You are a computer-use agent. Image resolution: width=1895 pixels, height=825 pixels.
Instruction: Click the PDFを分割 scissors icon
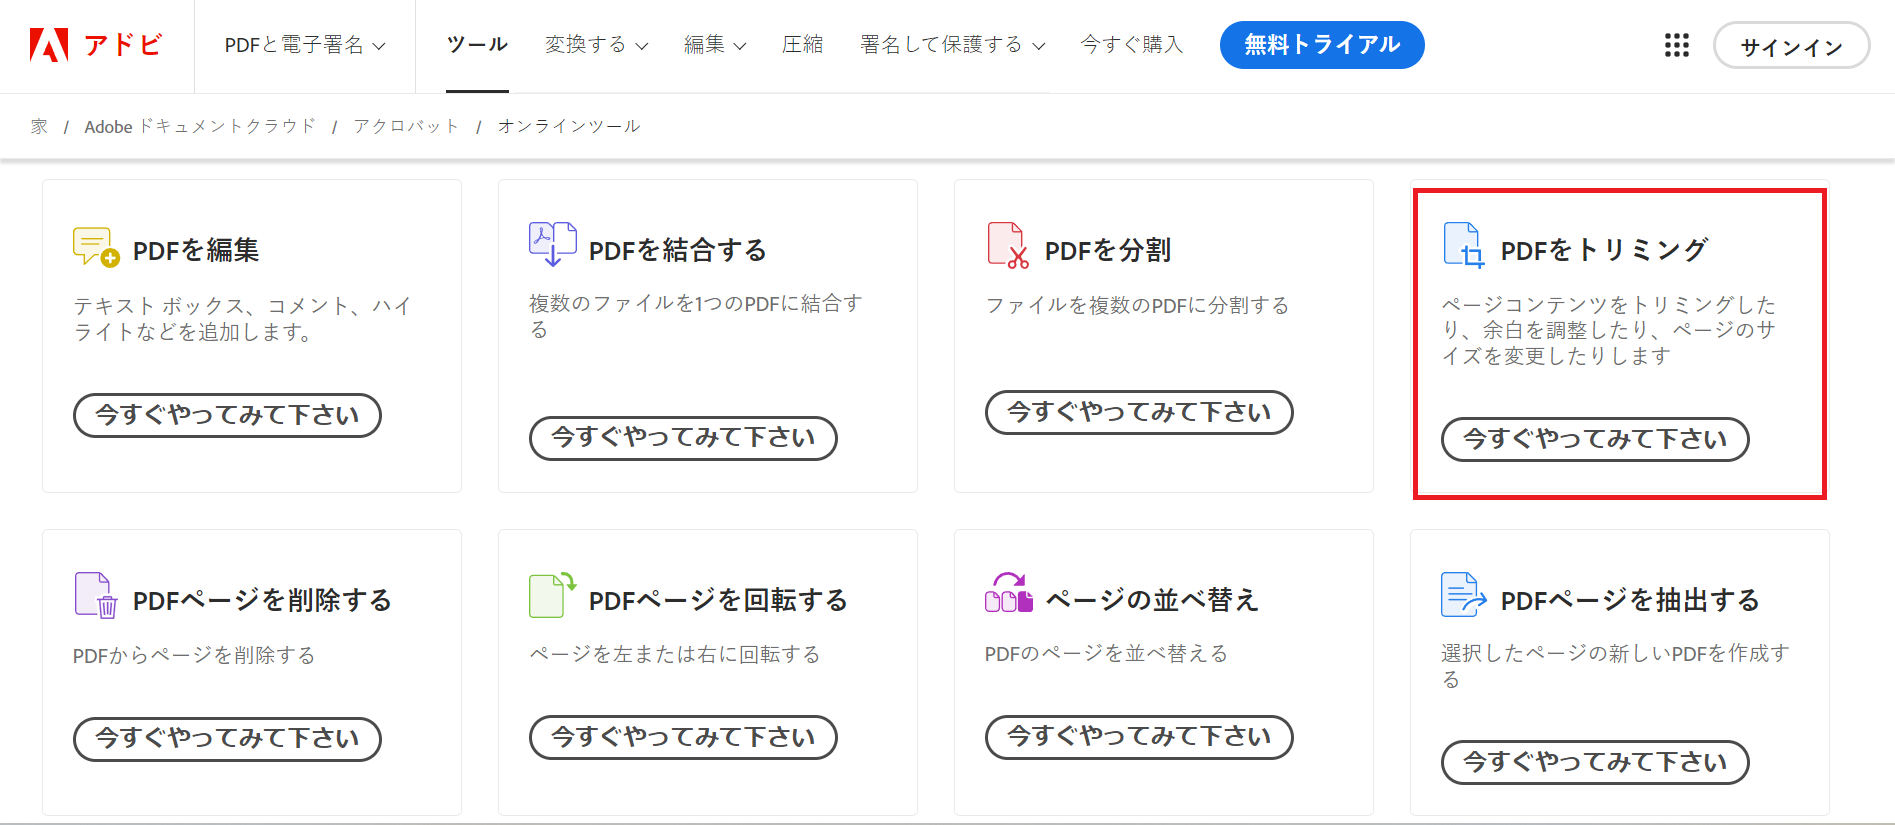tap(1009, 246)
